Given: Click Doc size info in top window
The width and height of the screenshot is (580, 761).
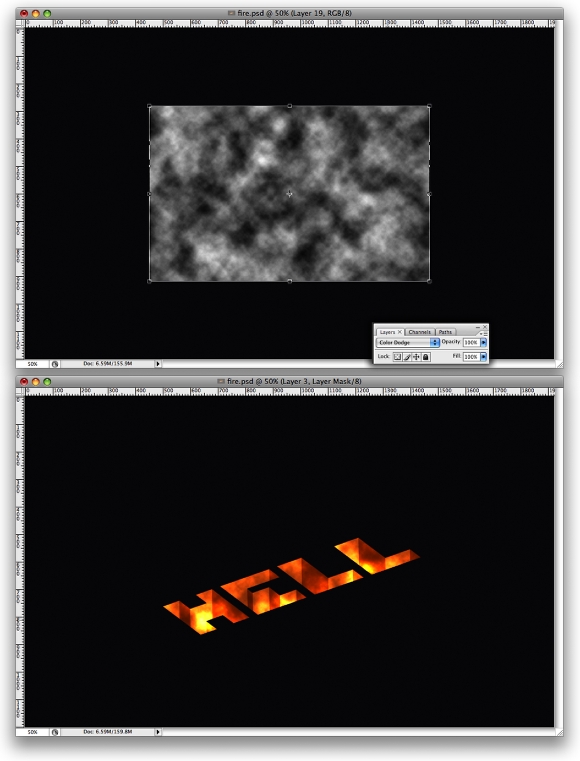Looking at the screenshot, I should point(107,364).
